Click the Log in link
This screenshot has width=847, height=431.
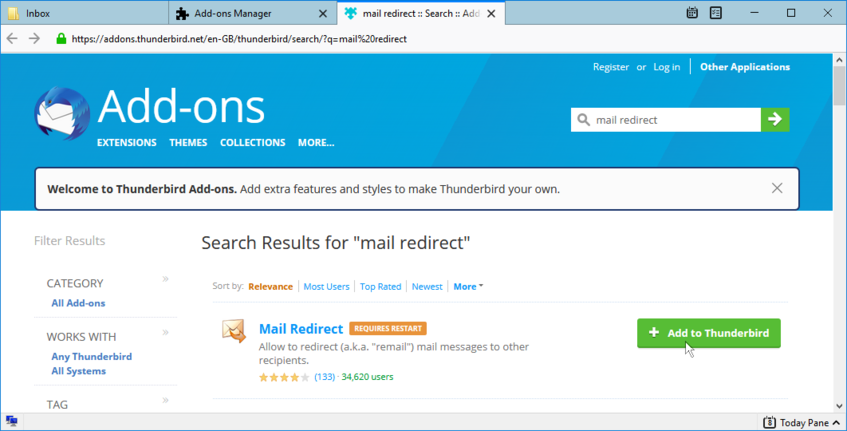click(x=667, y=67)
